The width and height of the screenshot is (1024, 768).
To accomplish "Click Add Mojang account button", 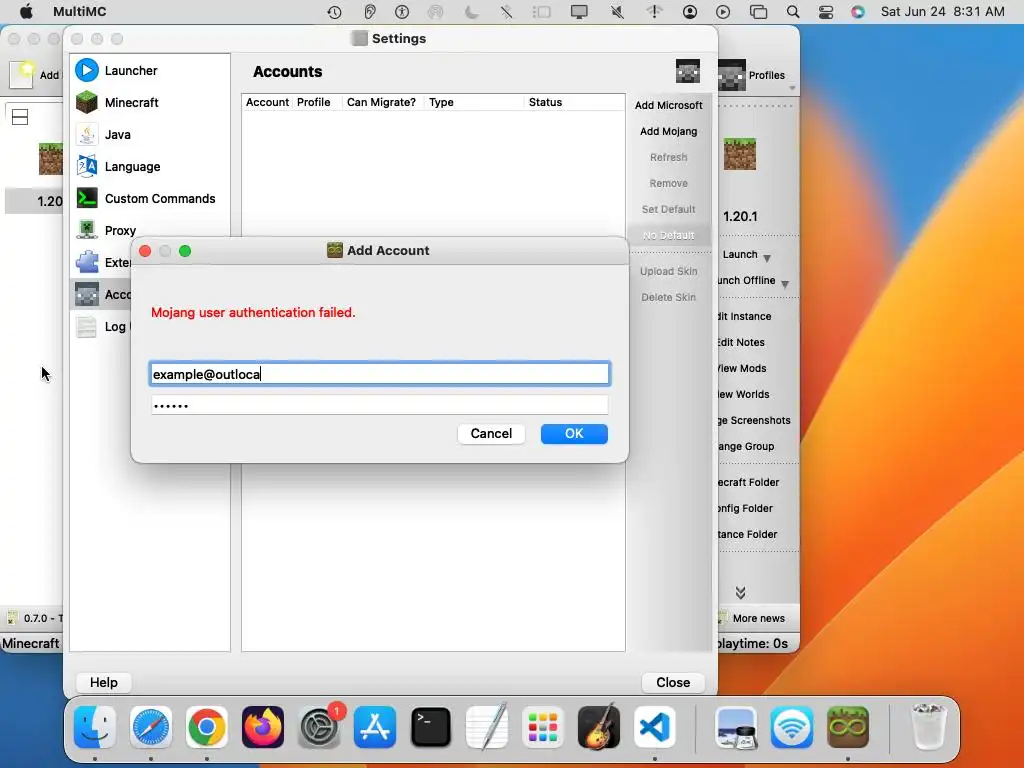I will 669,131.
